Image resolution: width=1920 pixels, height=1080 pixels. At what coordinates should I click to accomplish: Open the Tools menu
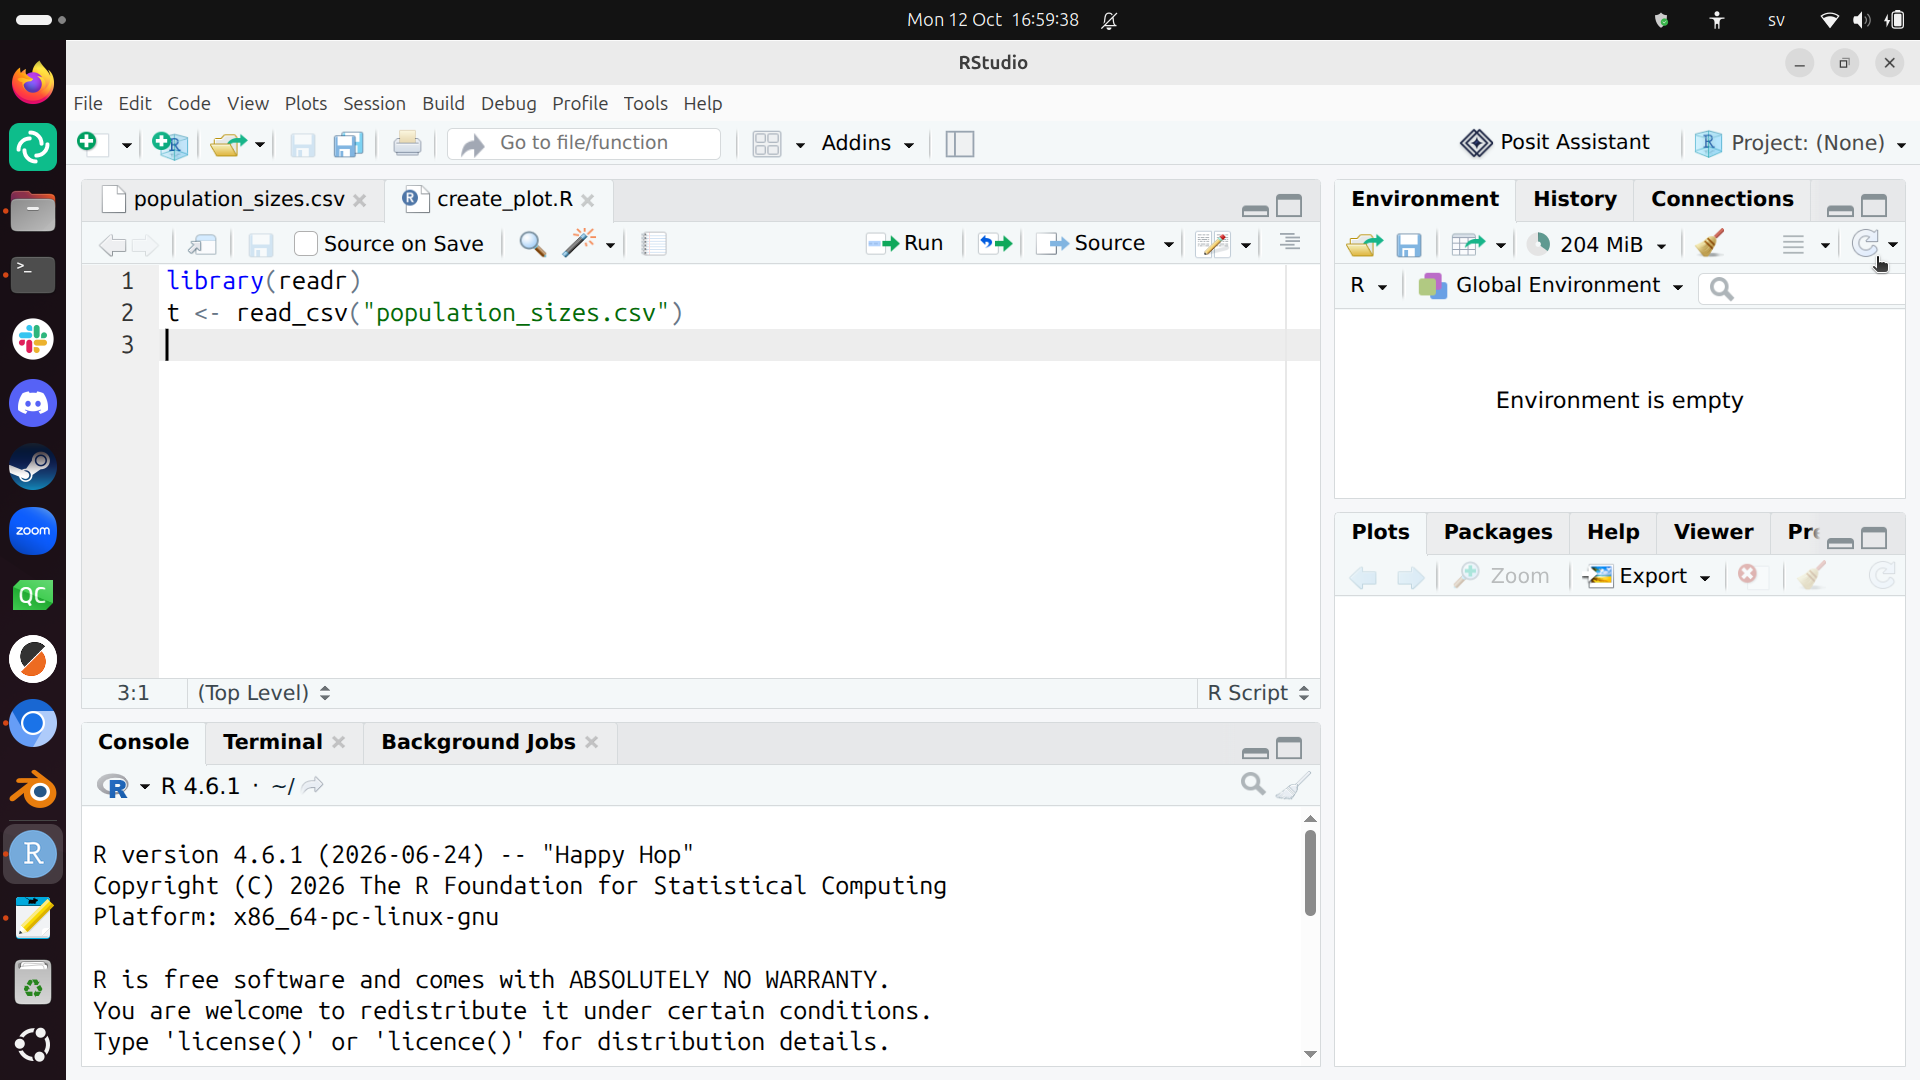(x=645, y=103)
